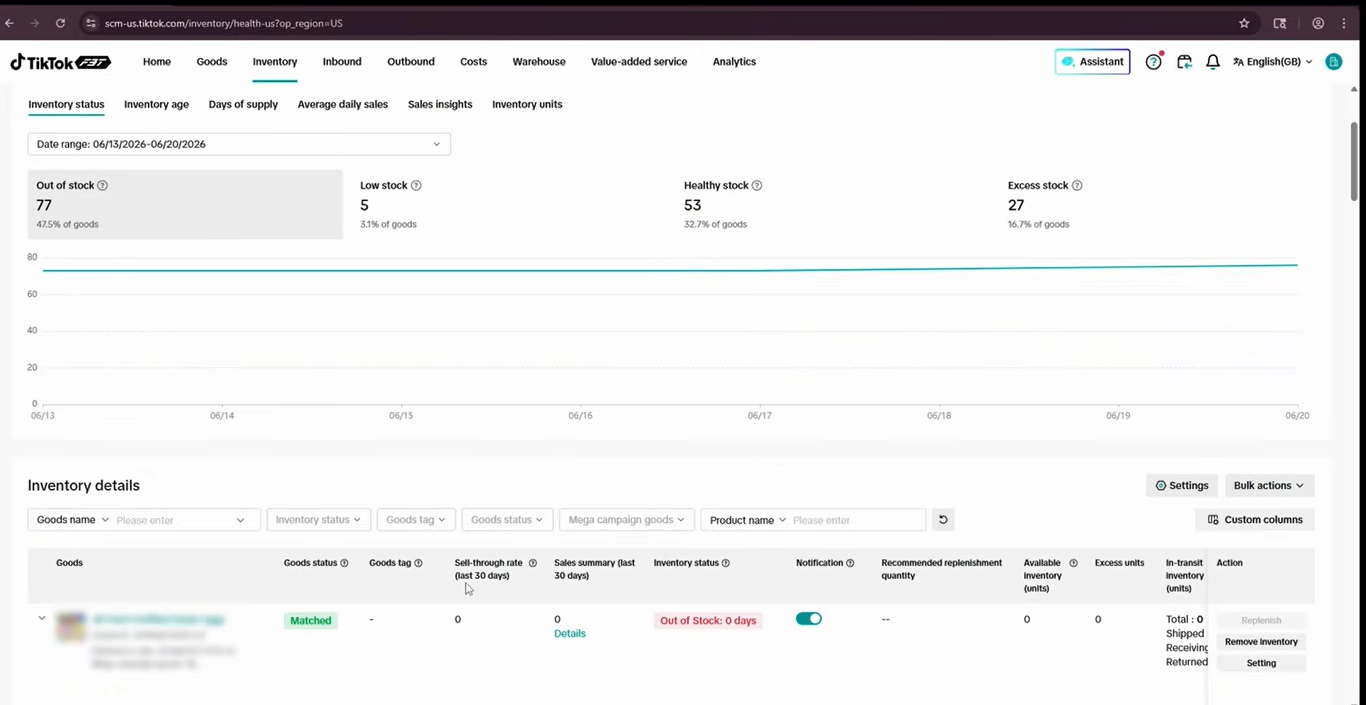Switch to the Inventory units tab

[527, 104]
